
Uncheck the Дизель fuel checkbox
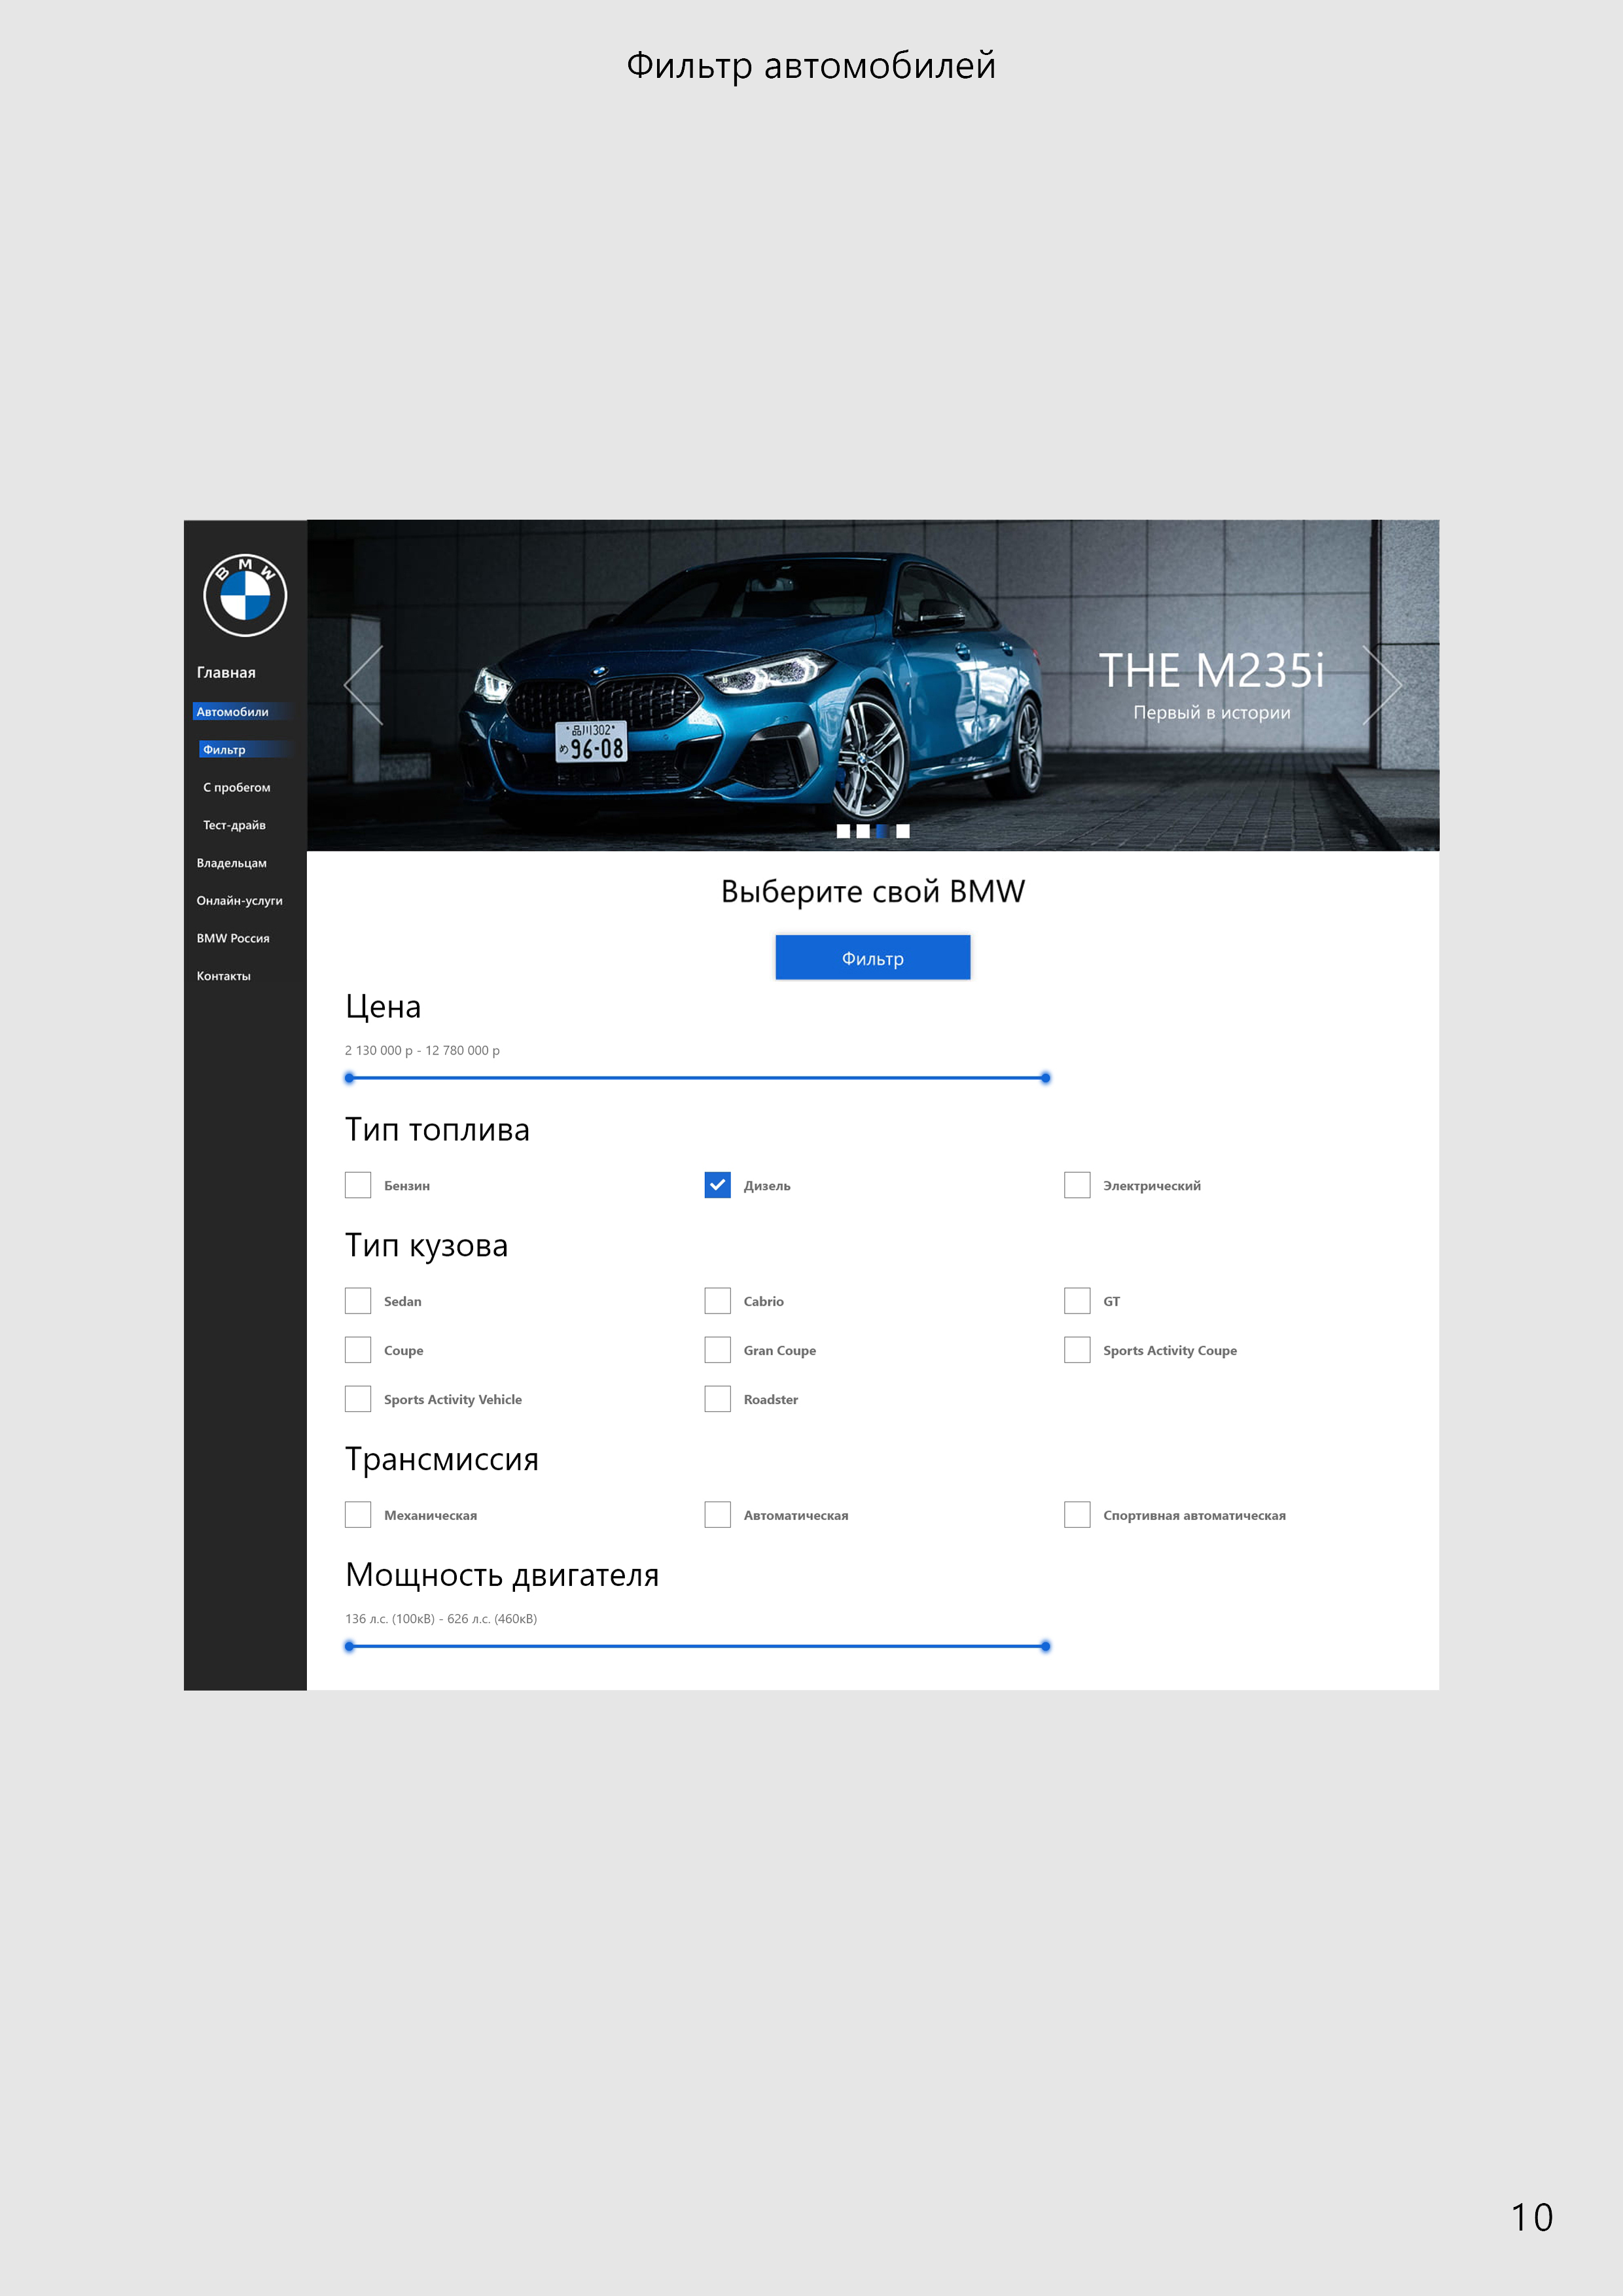tap(718, 1185)
